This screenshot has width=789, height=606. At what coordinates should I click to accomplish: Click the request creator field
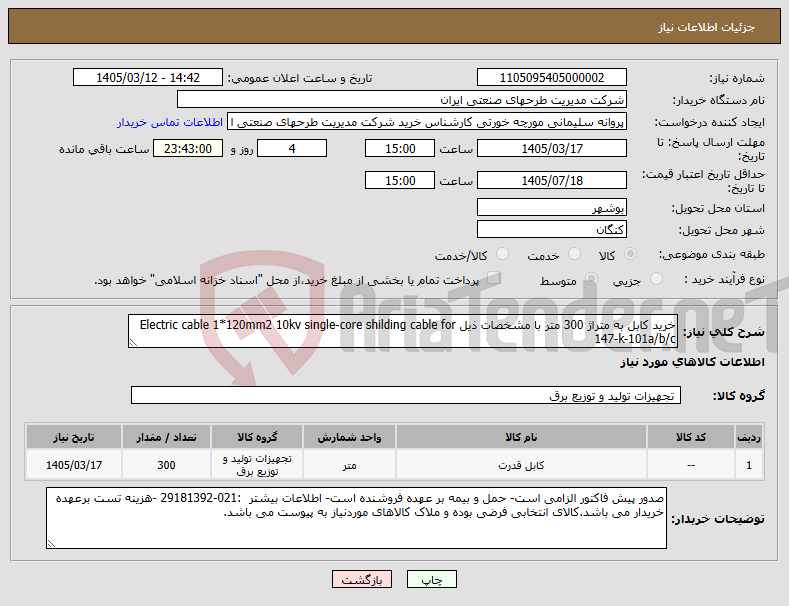coord(427,122)
